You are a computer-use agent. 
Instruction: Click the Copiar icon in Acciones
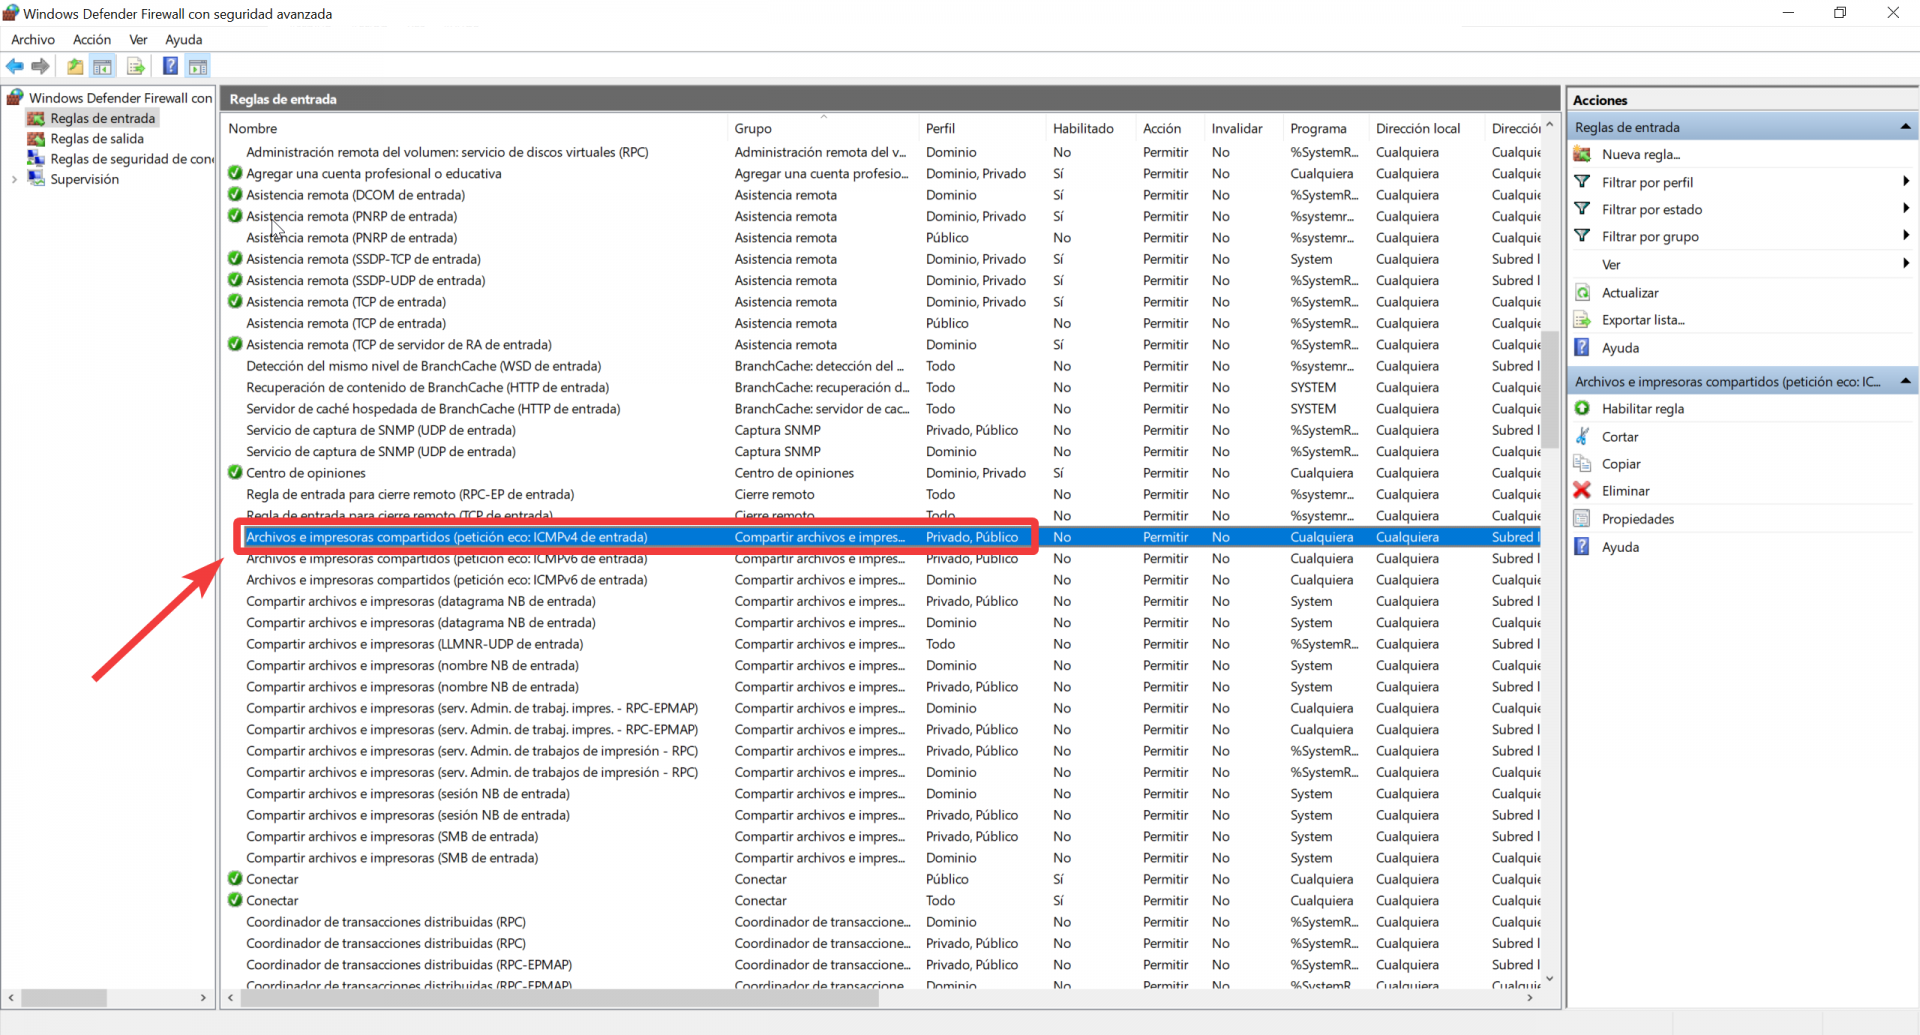pos(1582,464)
